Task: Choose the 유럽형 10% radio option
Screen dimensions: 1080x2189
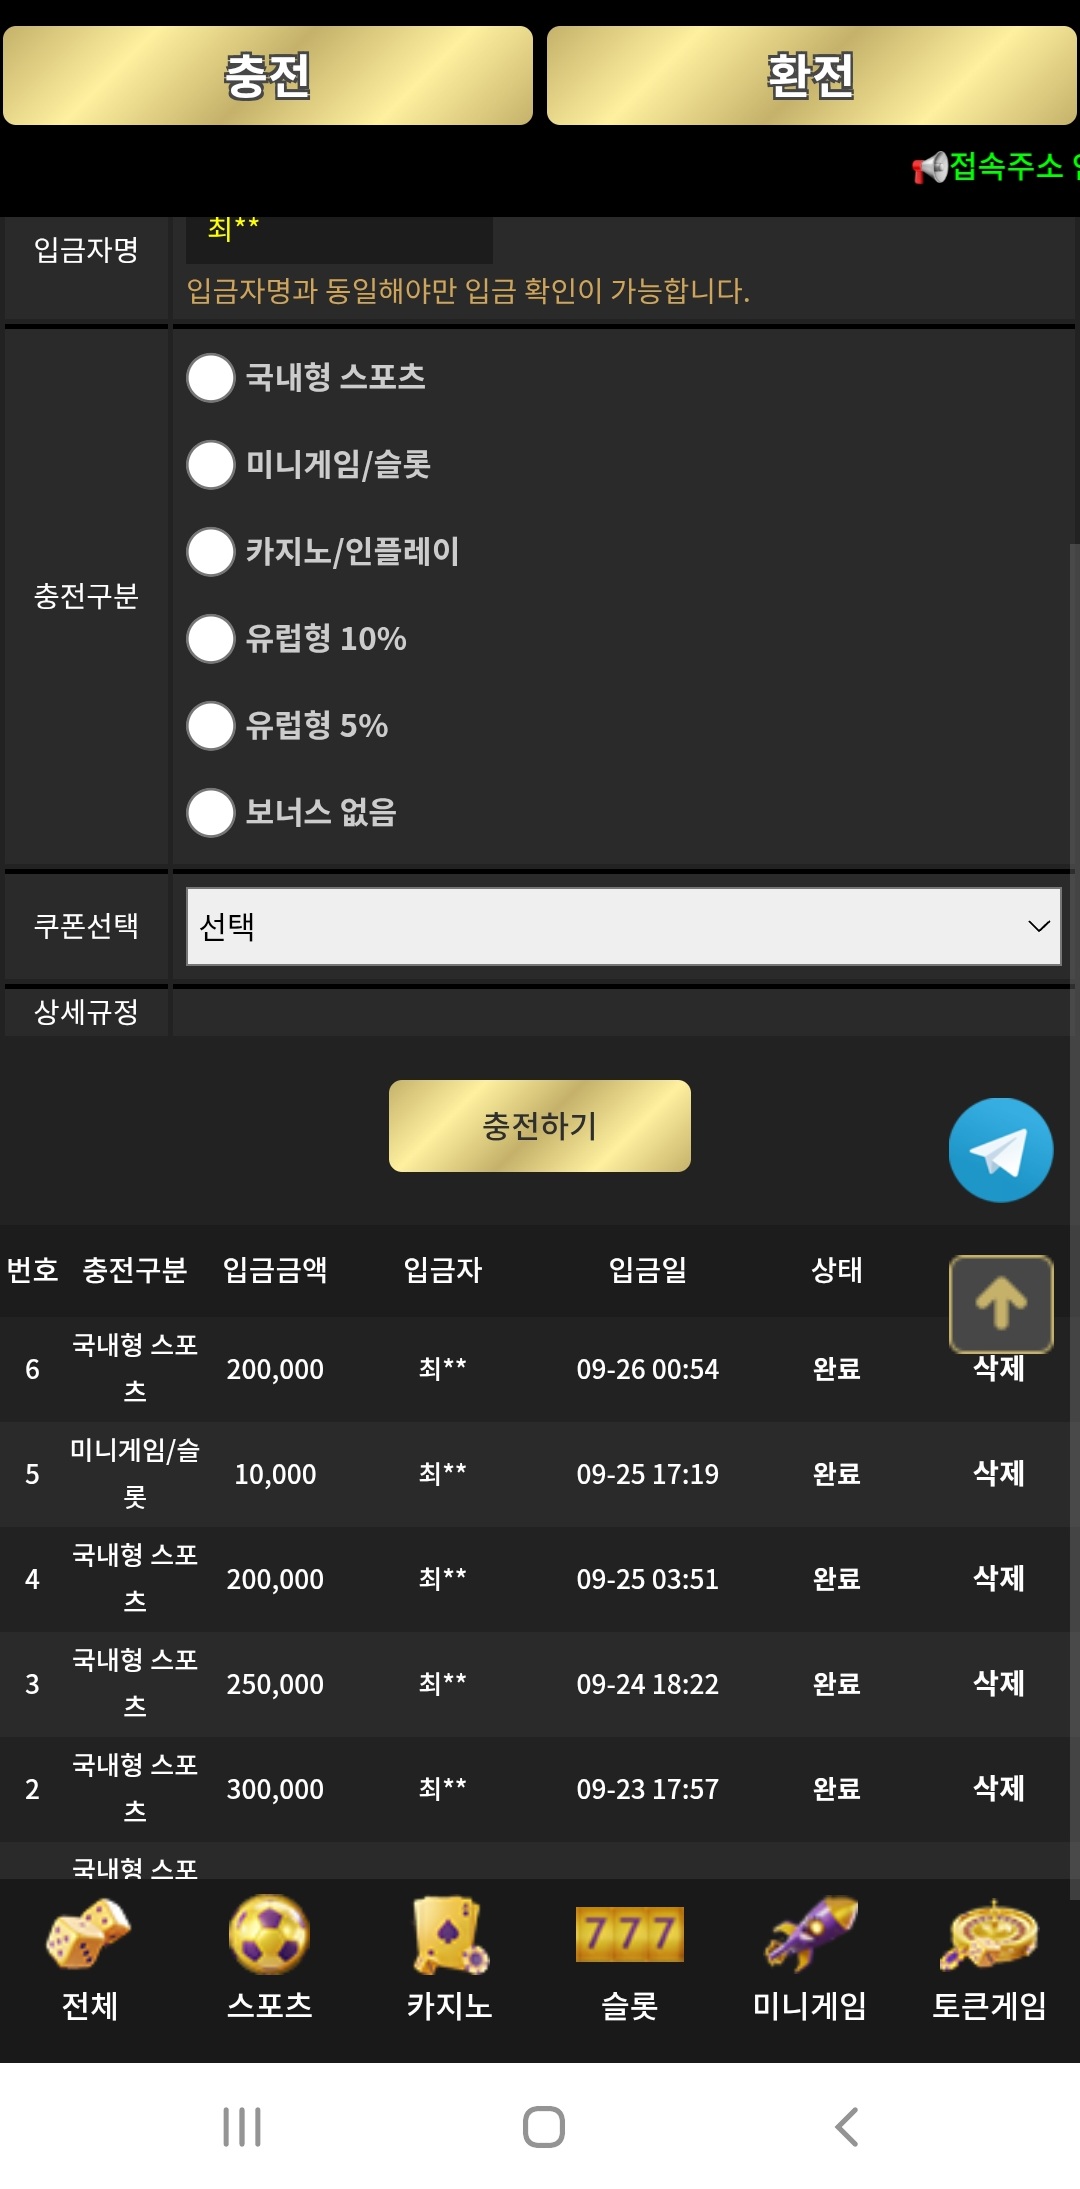Action: point(211,639)
